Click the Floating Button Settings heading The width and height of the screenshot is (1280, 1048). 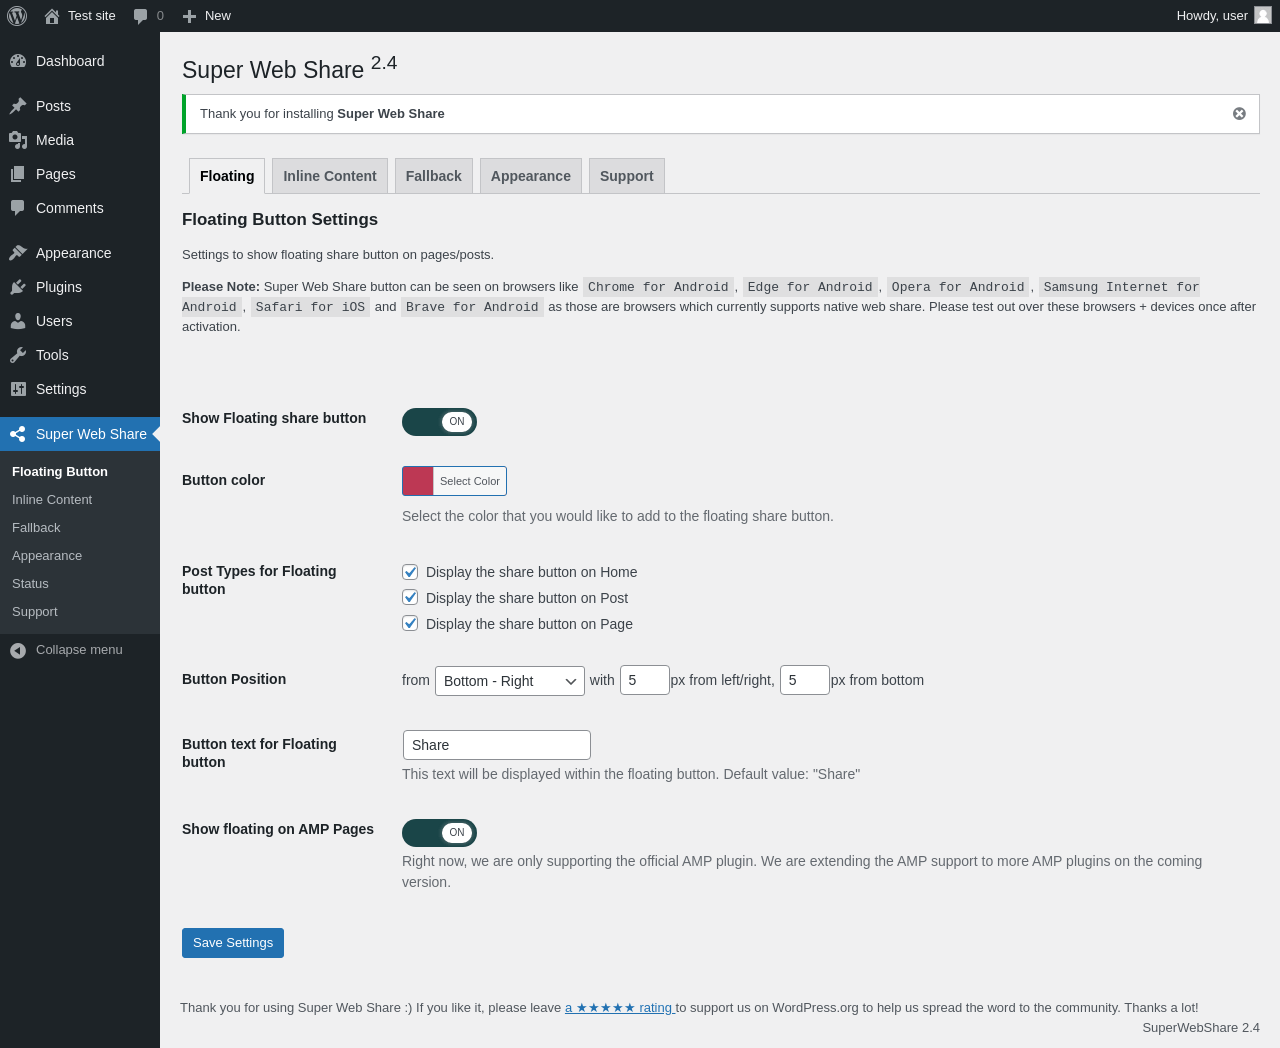[280, 220]
